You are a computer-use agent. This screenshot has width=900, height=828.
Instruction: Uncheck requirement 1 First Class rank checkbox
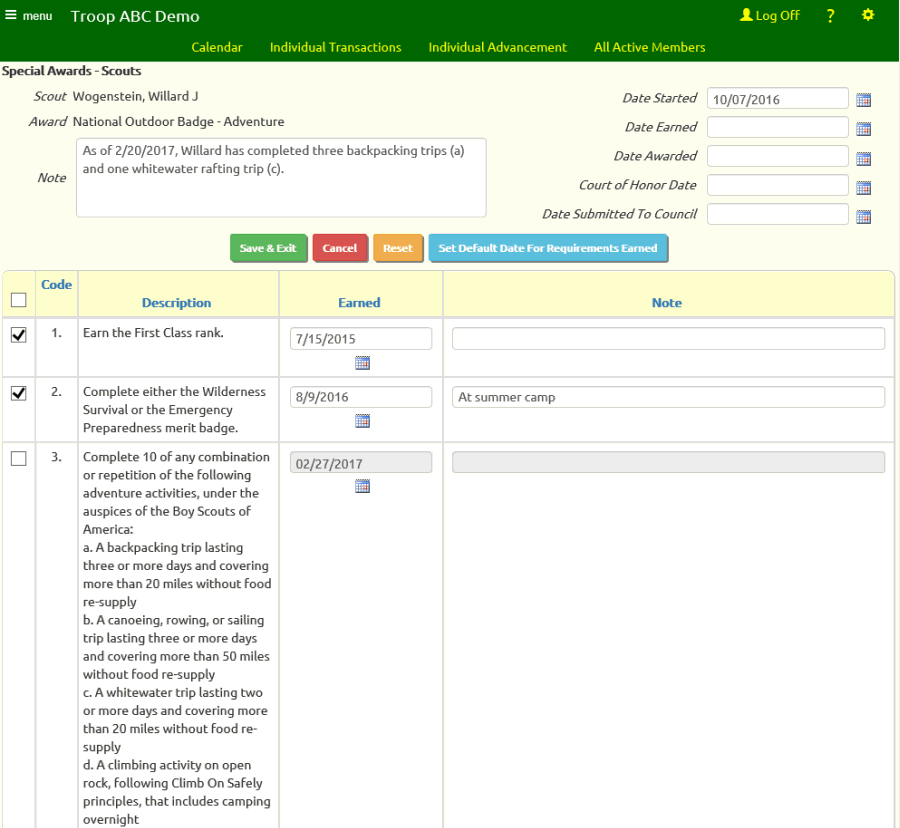coord(18,335)
